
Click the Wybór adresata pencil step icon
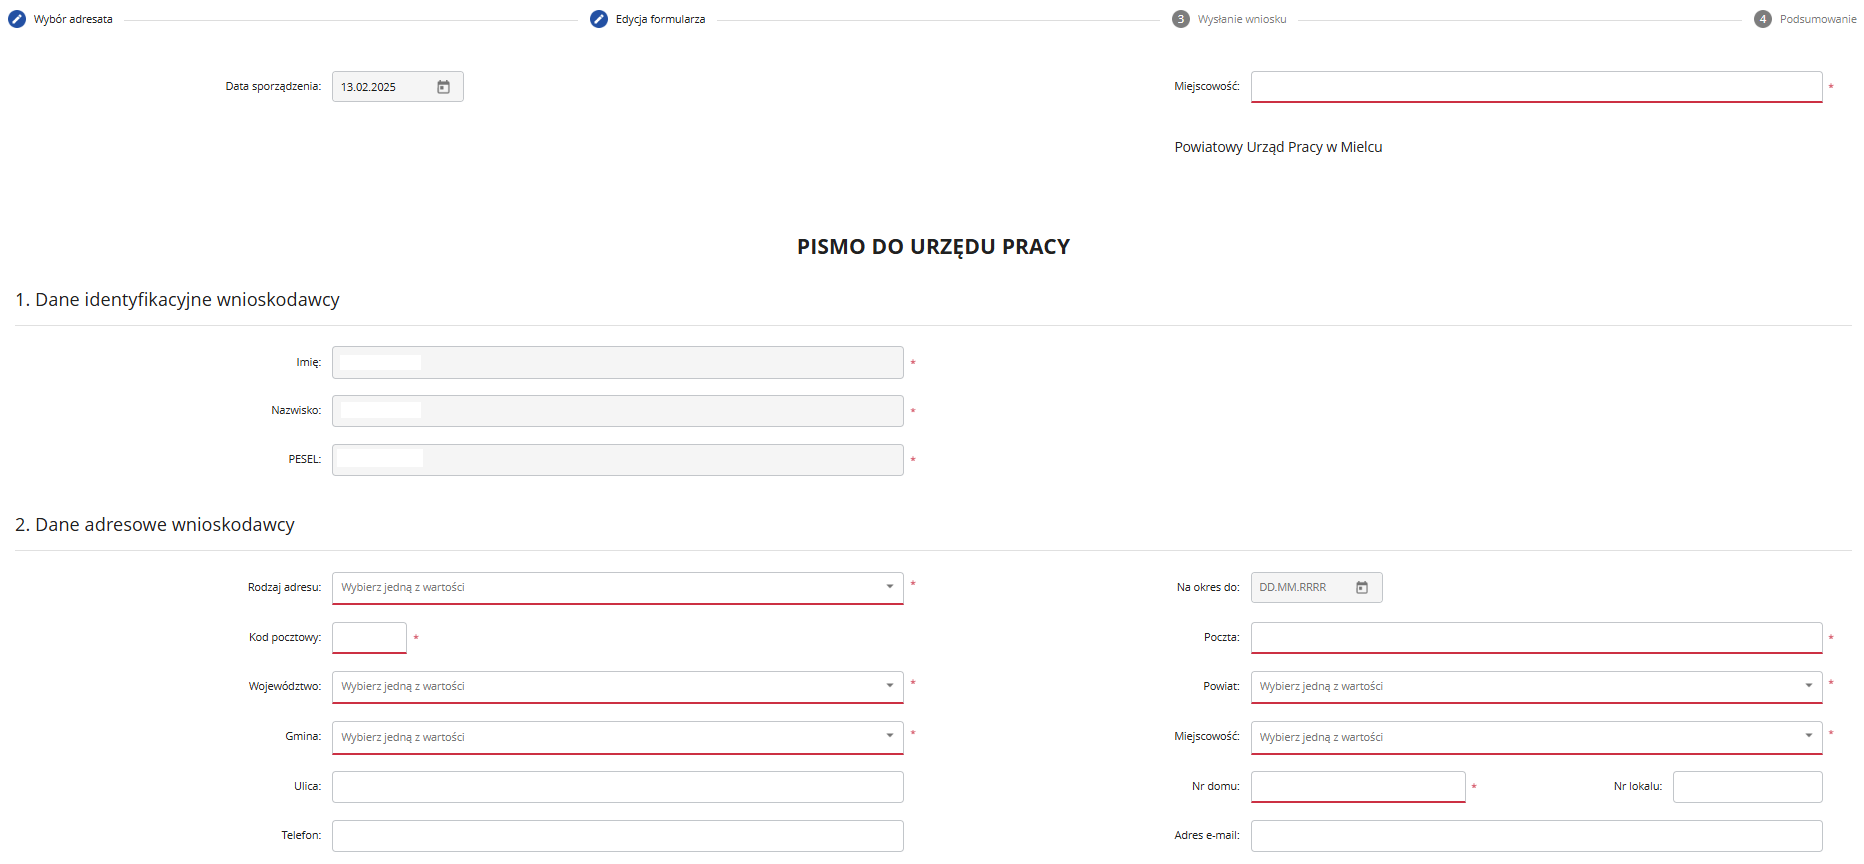coord(17,19)
